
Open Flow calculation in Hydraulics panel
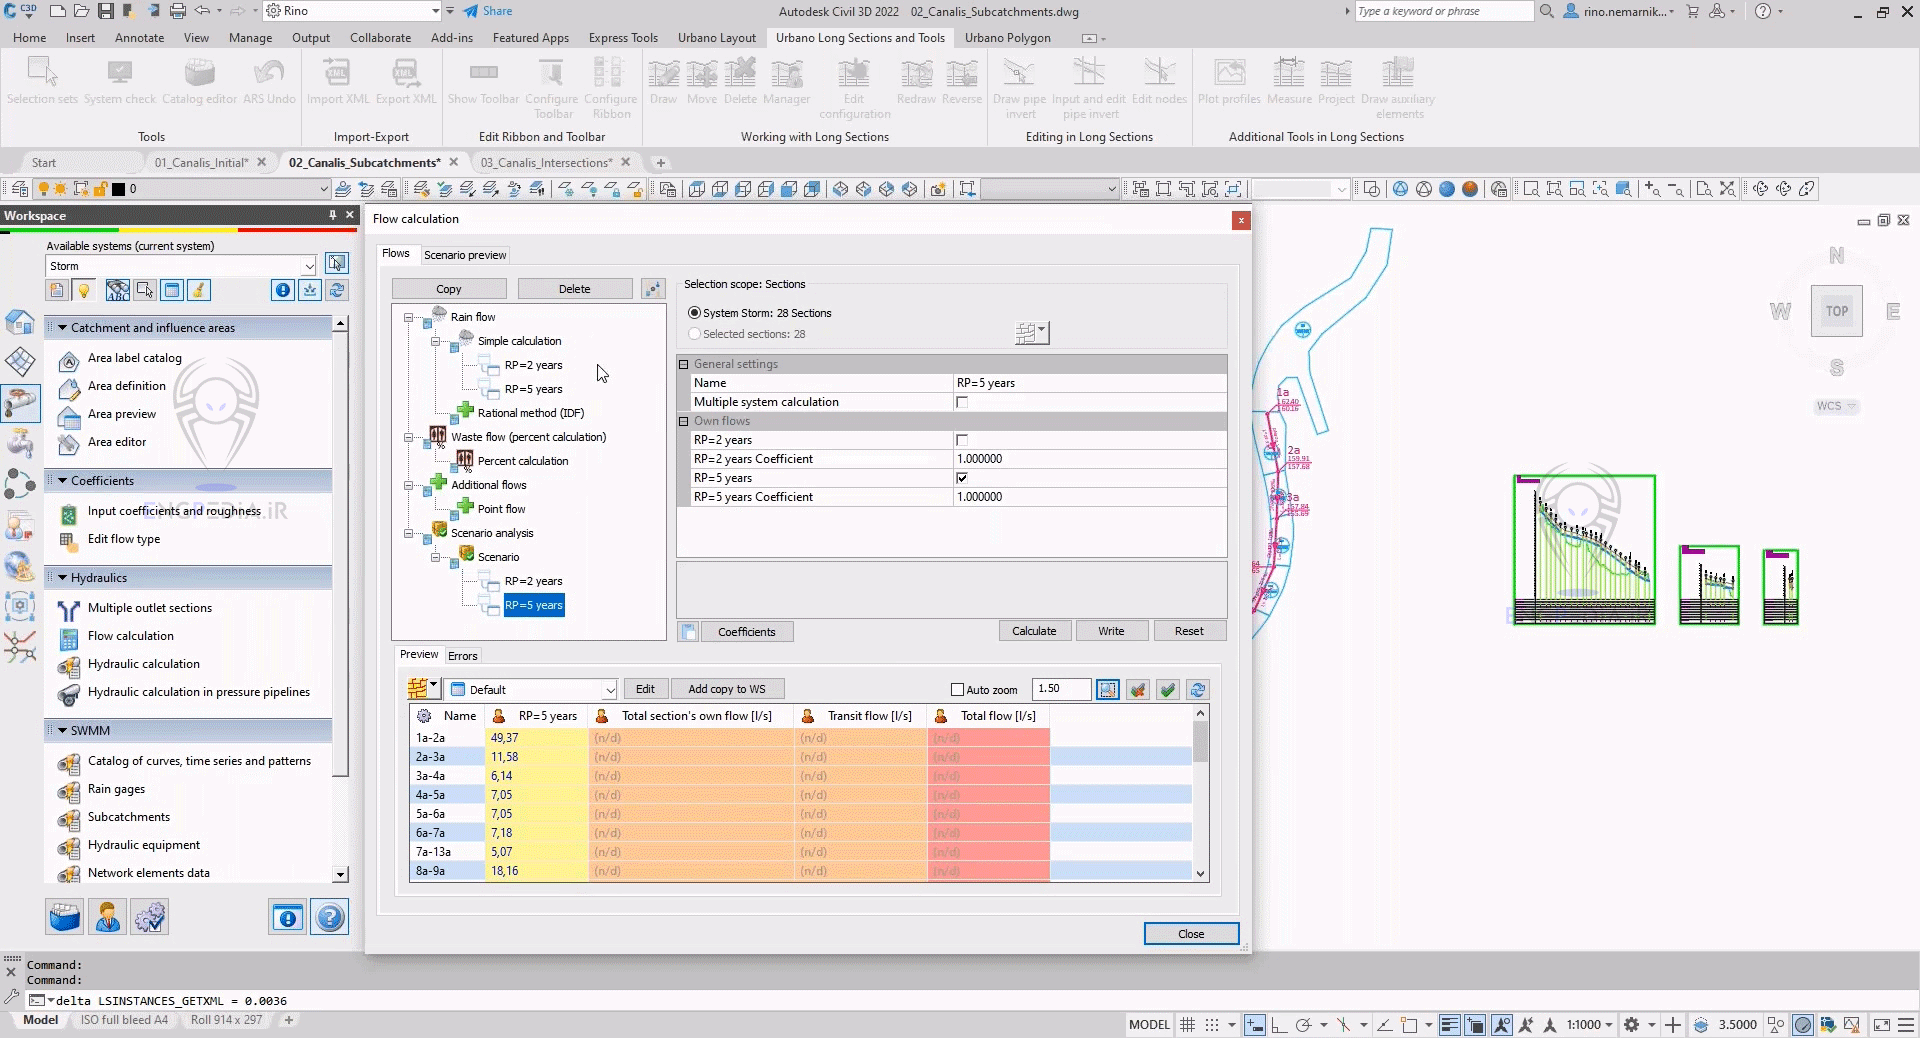click(x=130, y=636)
